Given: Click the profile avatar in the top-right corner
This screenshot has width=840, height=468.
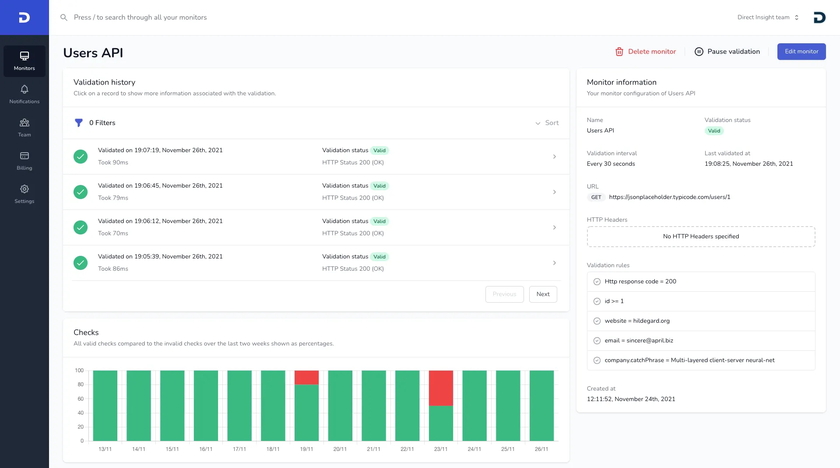Looking at the screenshot, I should pos(819,17).
